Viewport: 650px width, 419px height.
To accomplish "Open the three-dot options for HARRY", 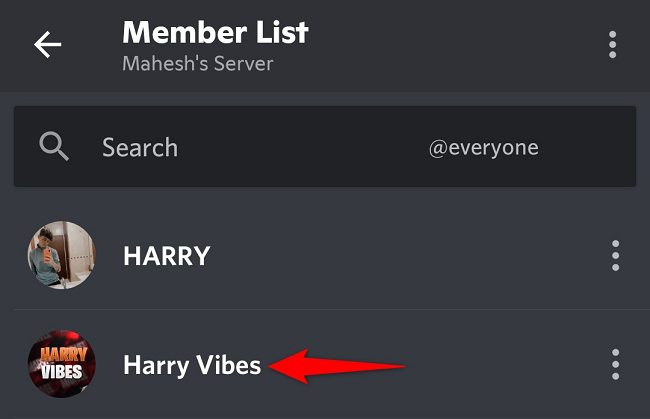I will (x=615, y=255).
